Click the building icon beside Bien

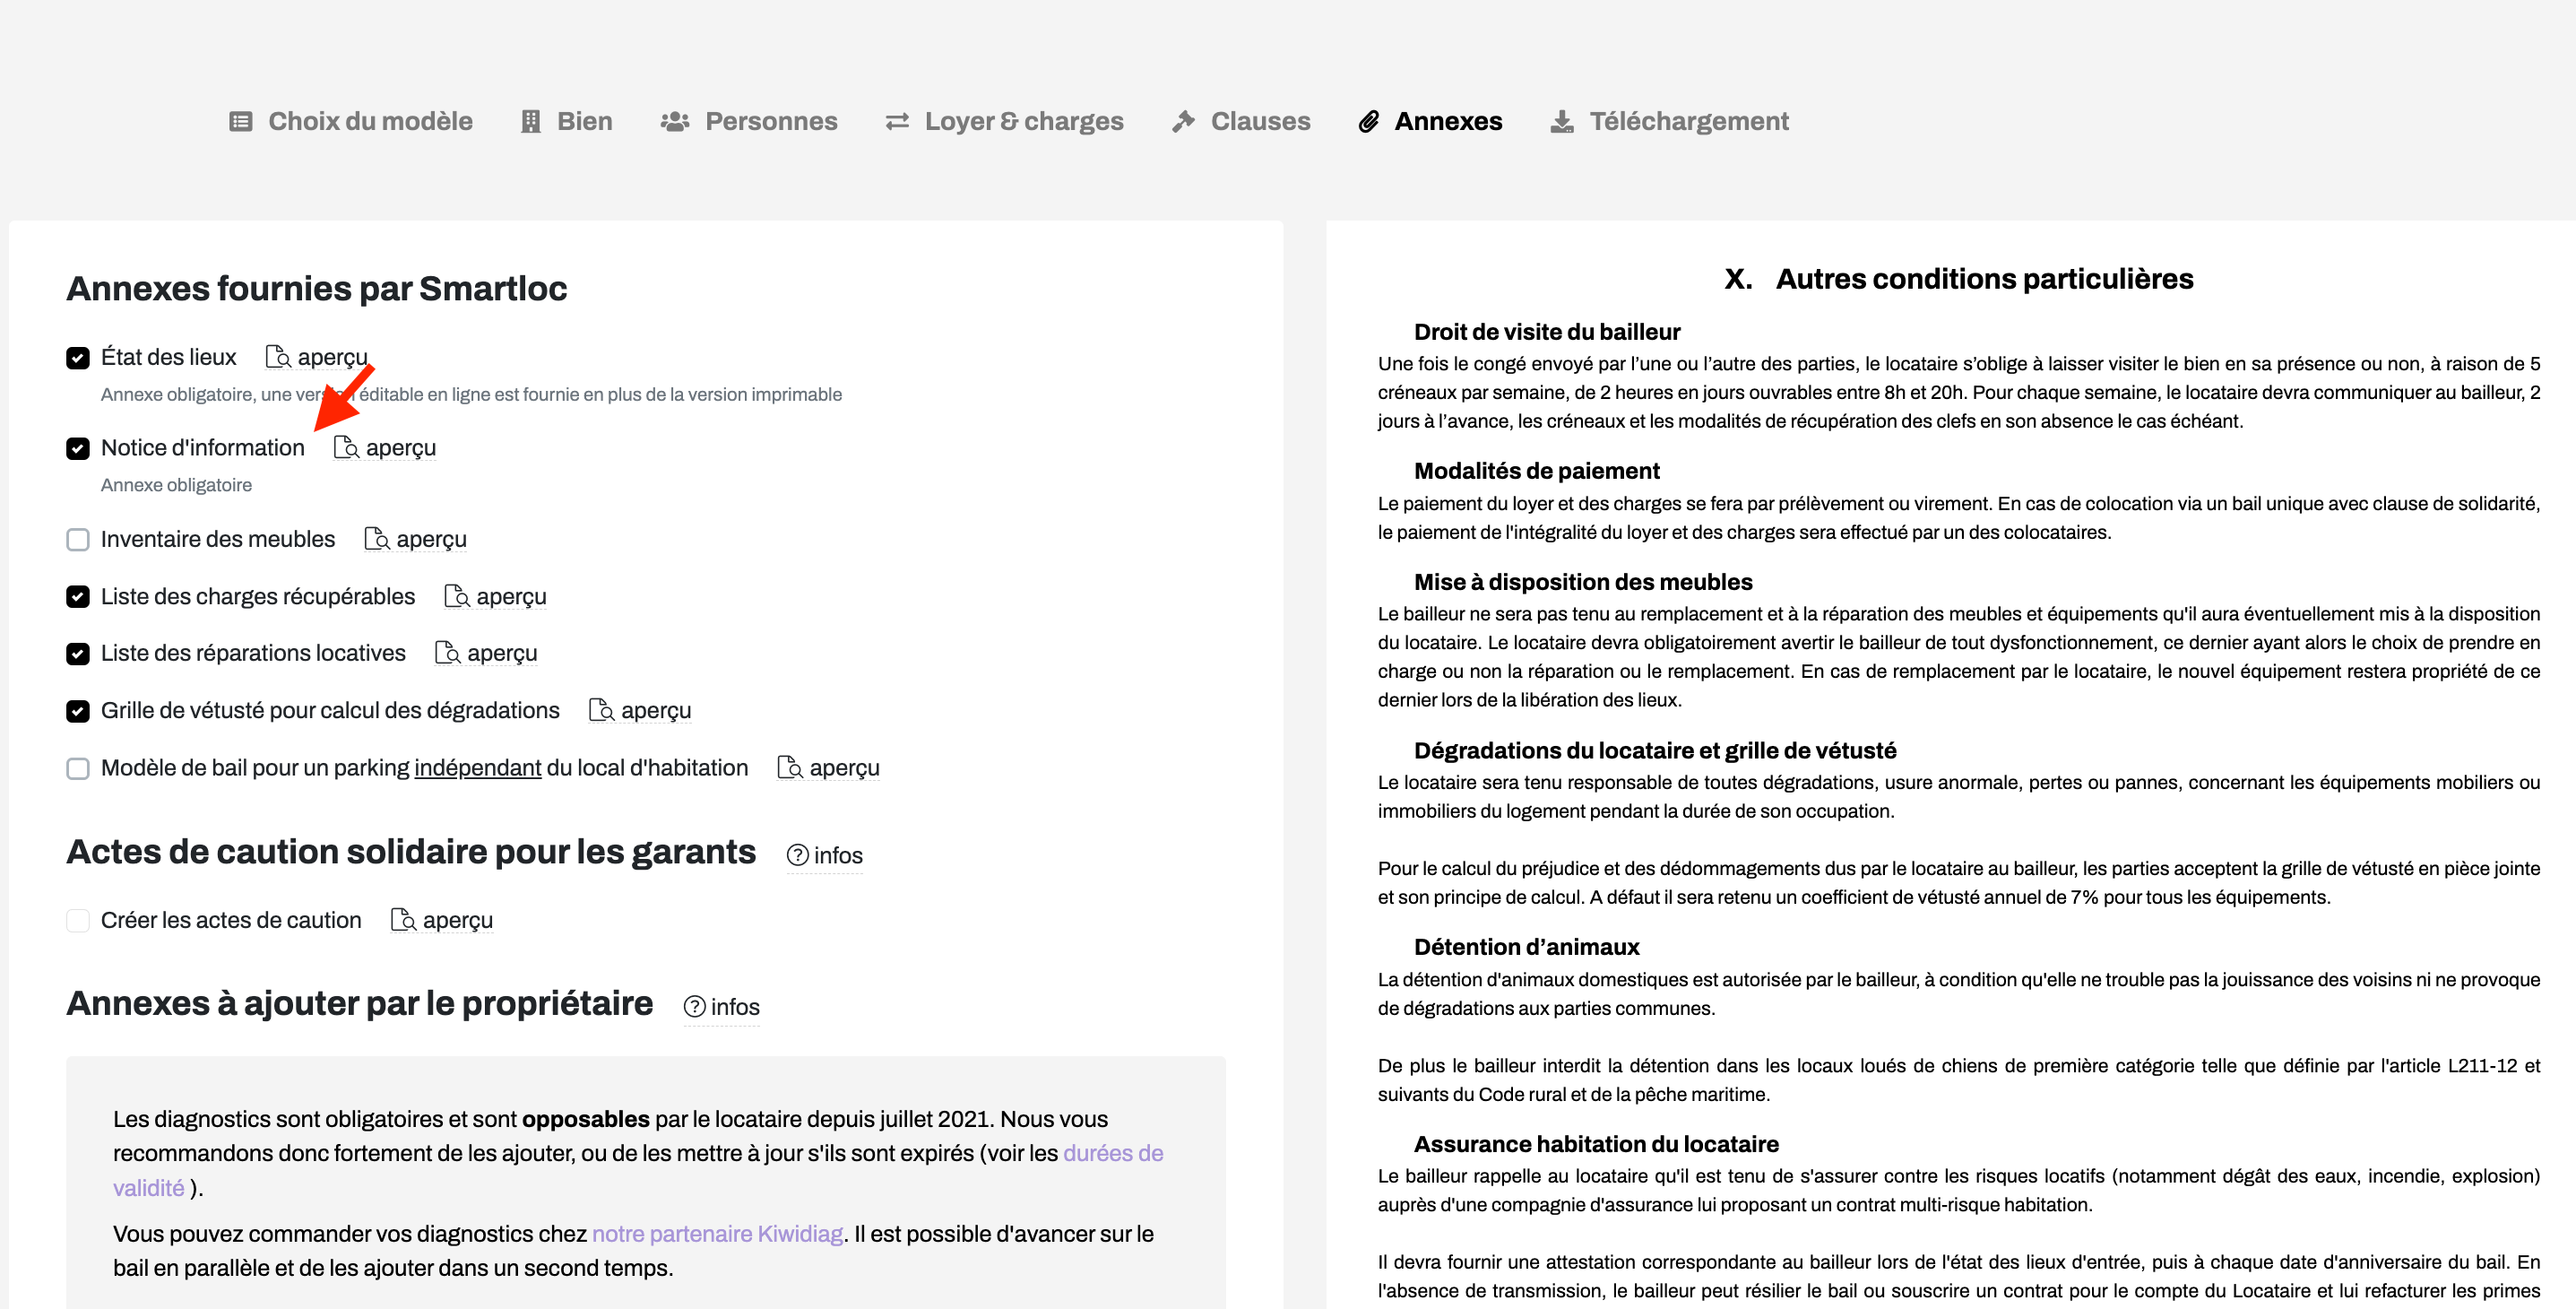coord(531,121)
